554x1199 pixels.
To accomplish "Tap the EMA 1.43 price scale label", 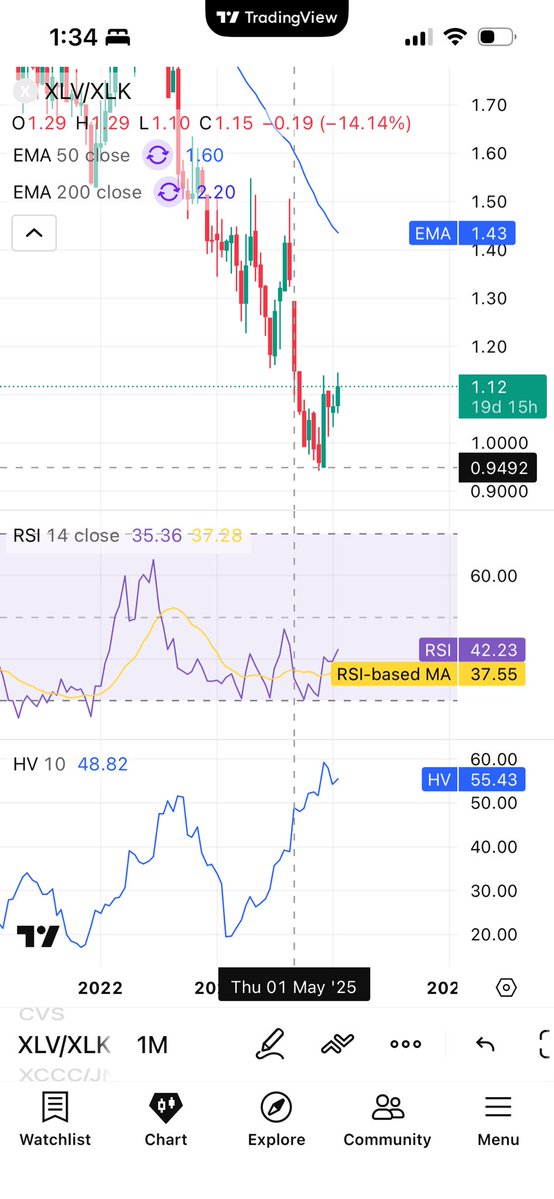I will point(462,233).
